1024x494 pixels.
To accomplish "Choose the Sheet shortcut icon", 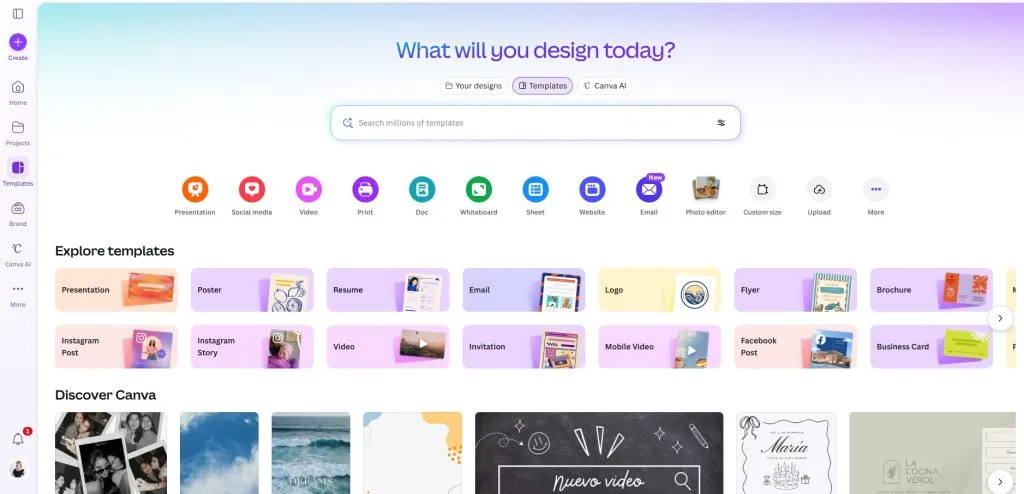I will coord(536,189).
